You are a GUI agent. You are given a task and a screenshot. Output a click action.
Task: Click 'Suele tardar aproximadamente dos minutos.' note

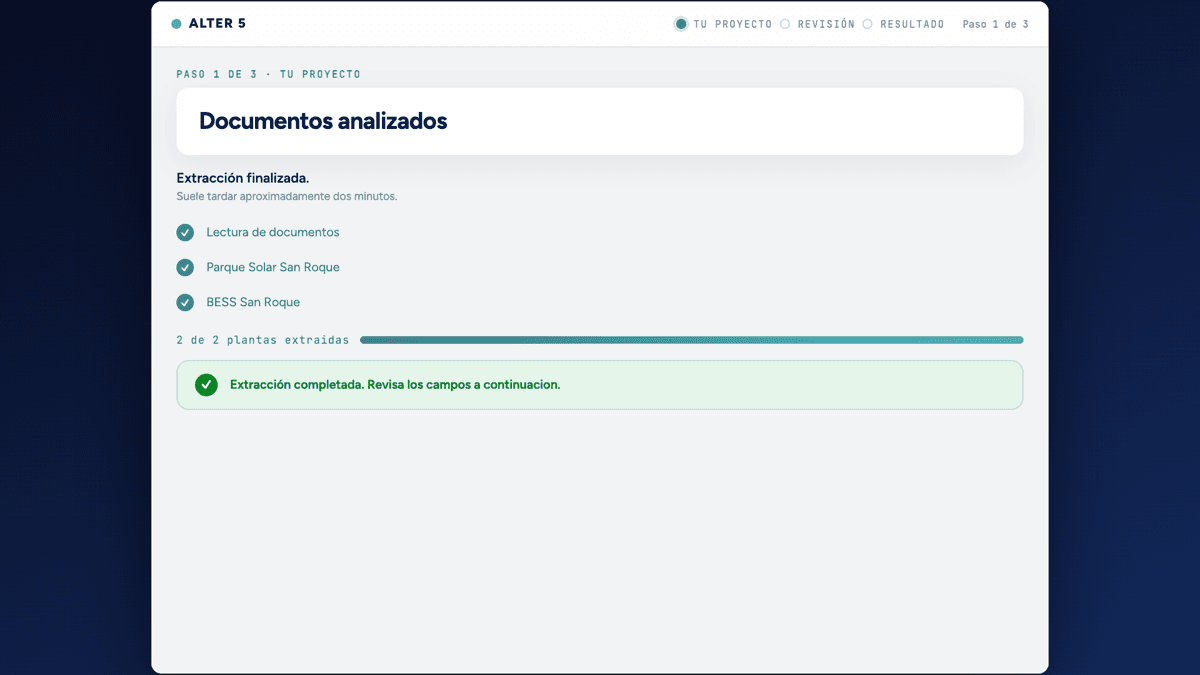[x=287, y=196]
